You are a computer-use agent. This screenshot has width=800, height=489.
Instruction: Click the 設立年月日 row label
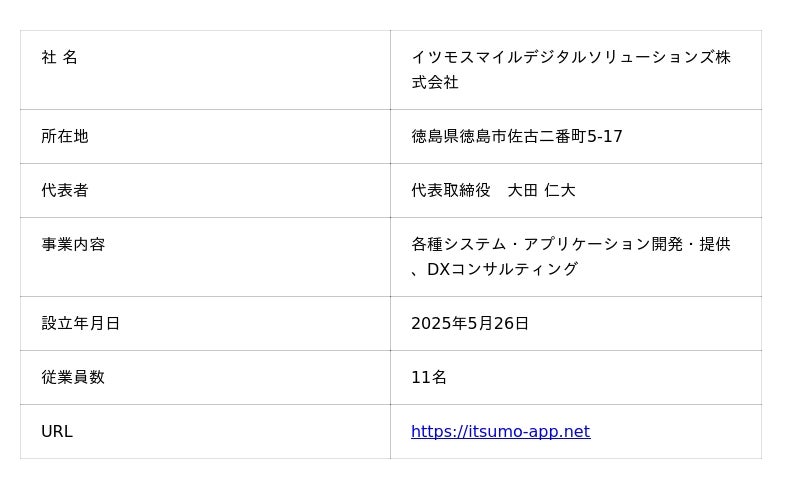(x=80, y=323)
